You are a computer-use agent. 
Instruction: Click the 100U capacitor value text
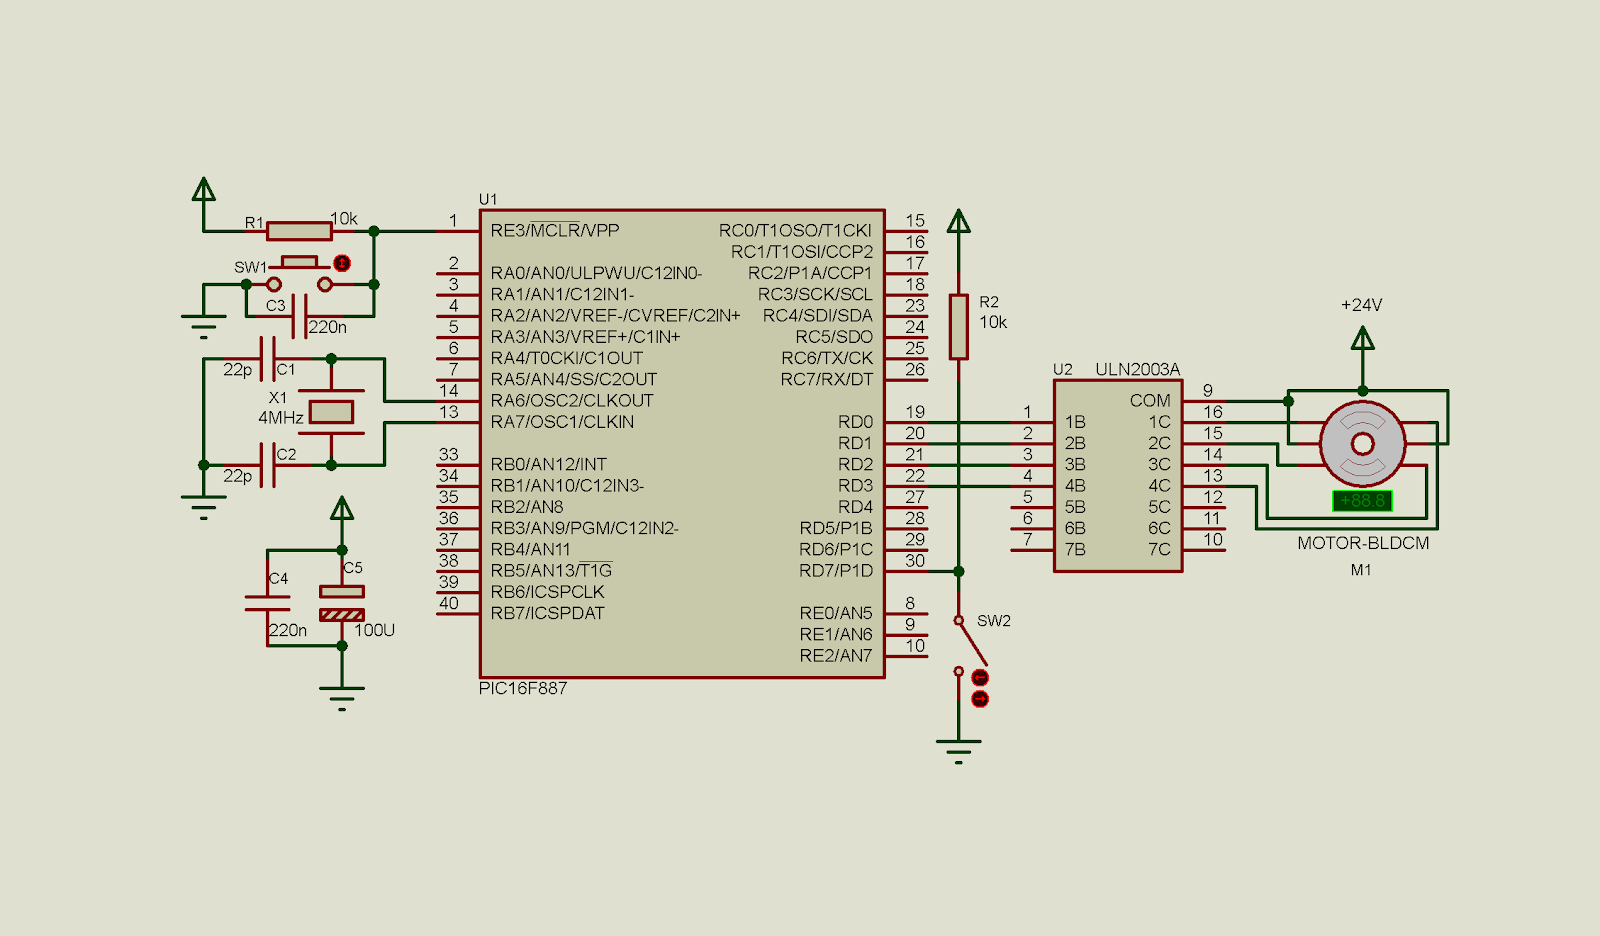click(x=375, y=630)
